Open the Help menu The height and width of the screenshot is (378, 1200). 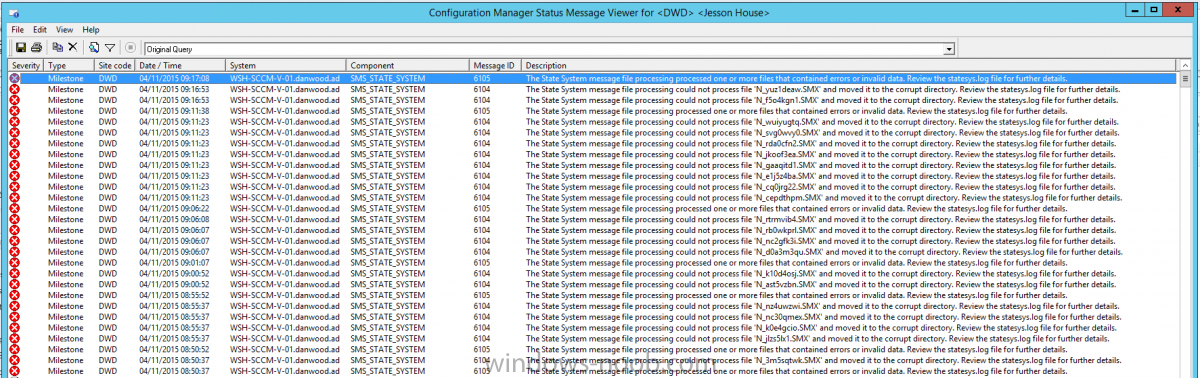pos(91,30)
